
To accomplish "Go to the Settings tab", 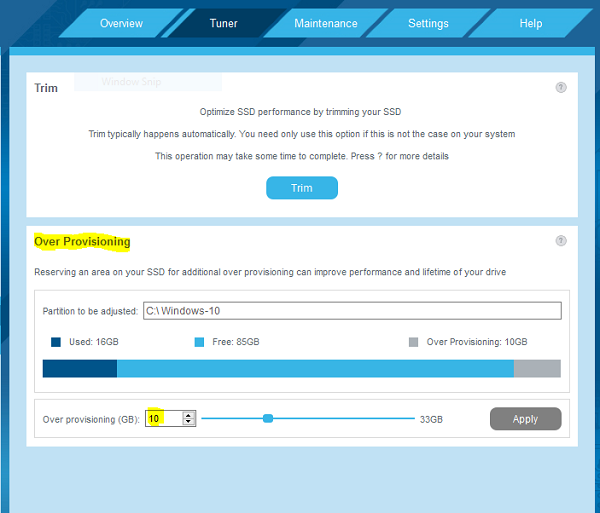I will [x=428, y=23].
